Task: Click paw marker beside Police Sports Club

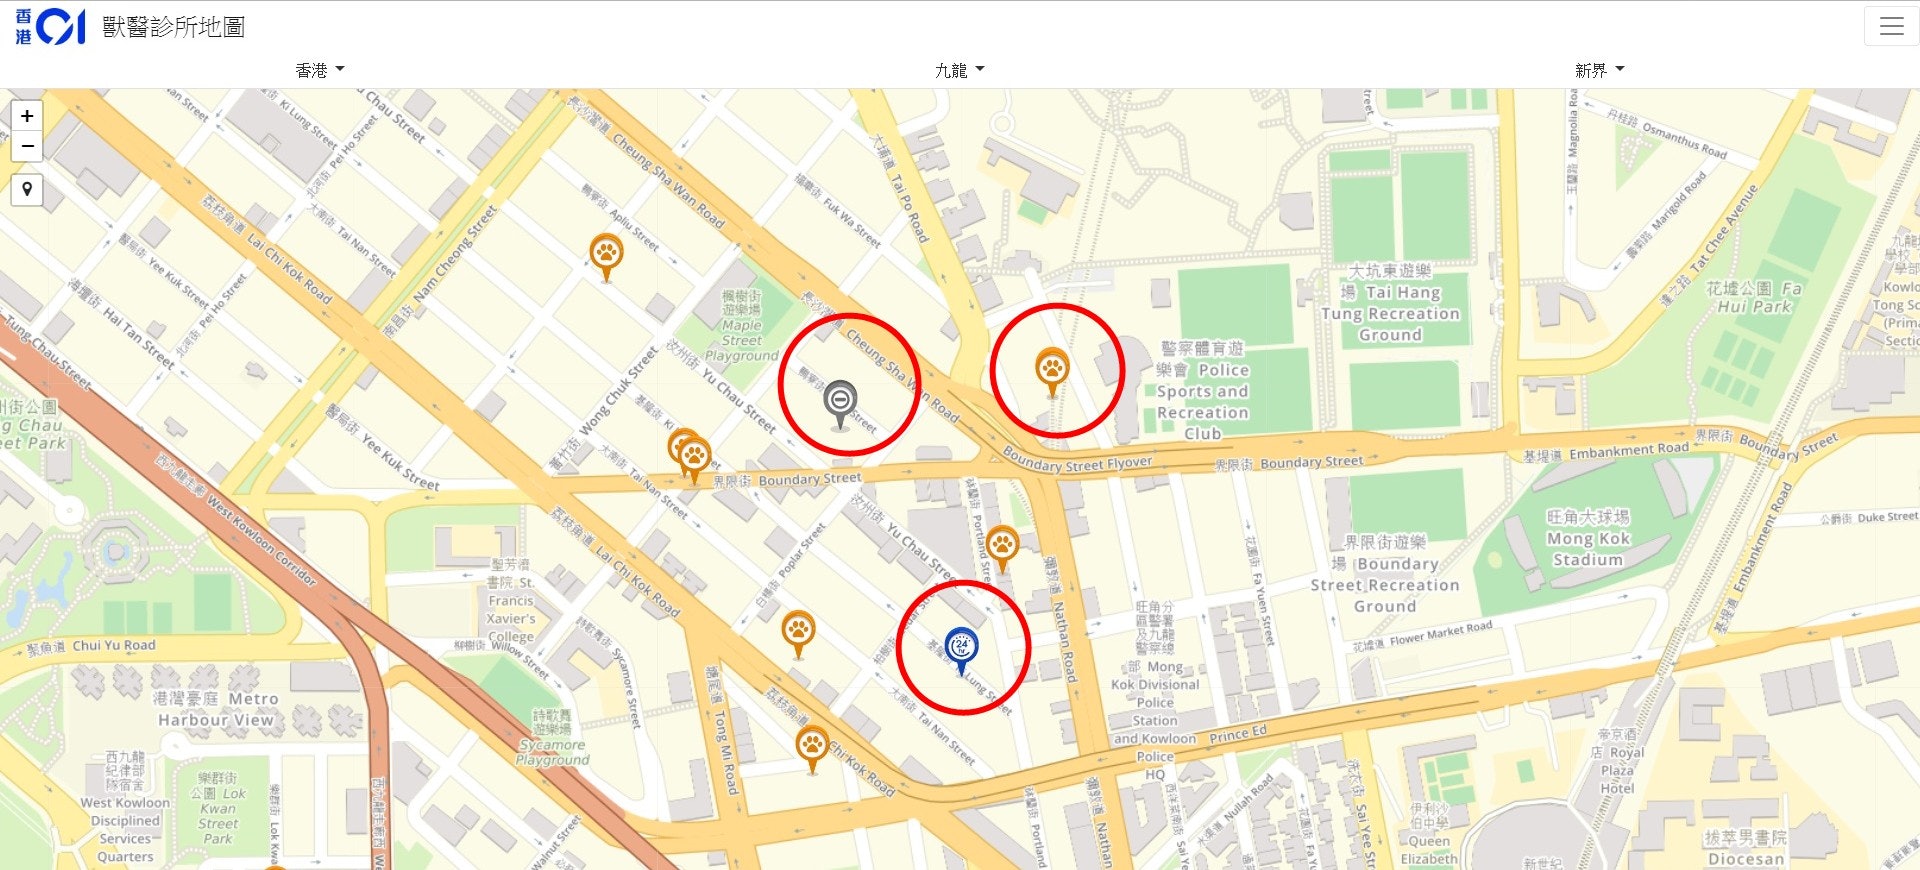Action: tap(1052, 372)
